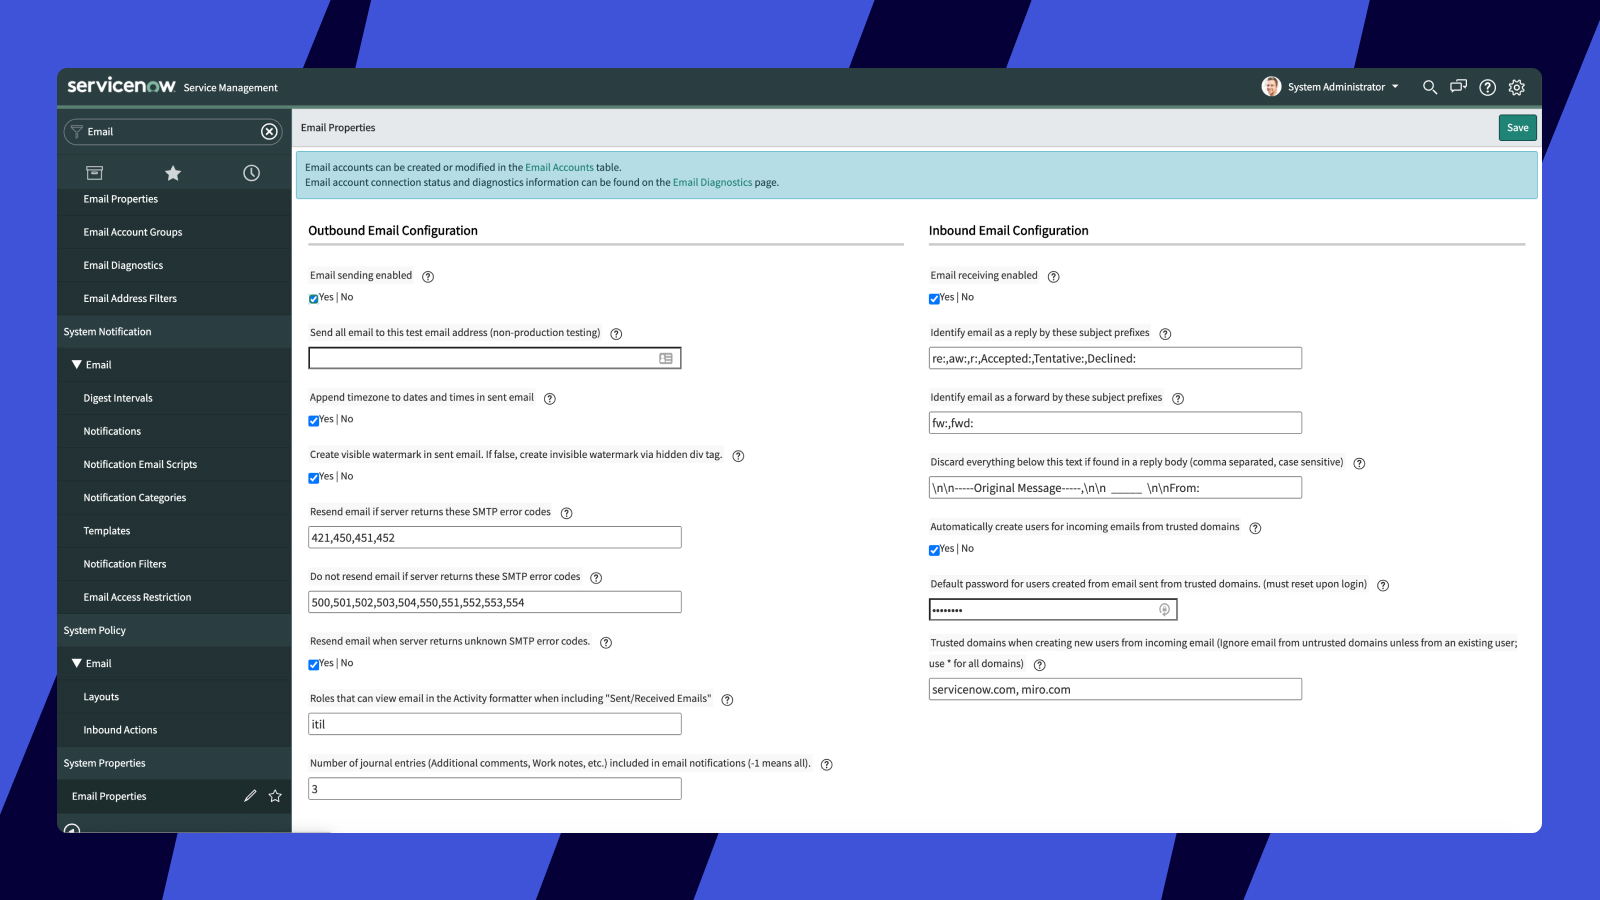The height and width of the screenshot is (900, 1600).
Task: Disable the Email sending enabled checkbox
Action: coord(313,298)
